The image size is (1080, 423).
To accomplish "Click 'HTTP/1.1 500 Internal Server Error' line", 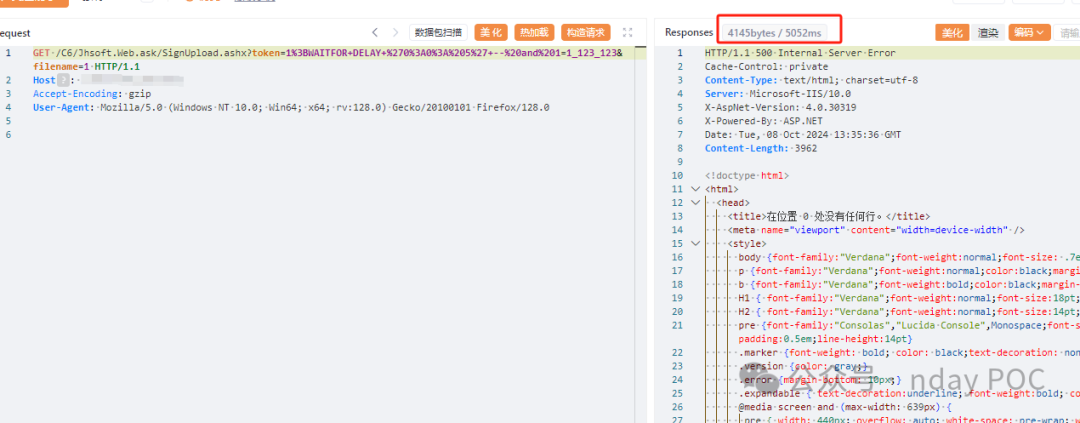I will pos(800,53).
